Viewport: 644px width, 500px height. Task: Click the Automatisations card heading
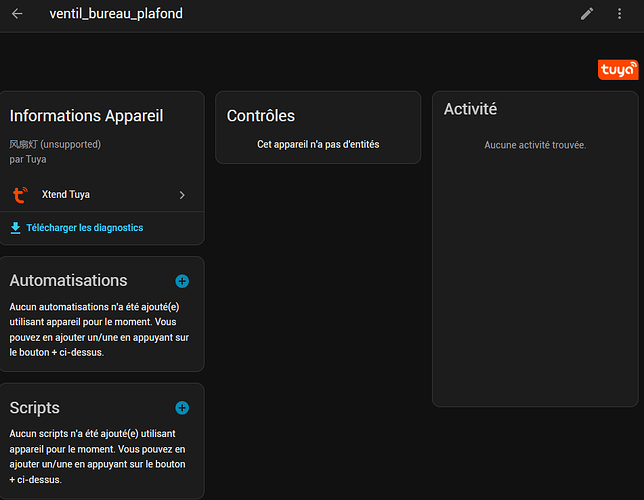69,281
